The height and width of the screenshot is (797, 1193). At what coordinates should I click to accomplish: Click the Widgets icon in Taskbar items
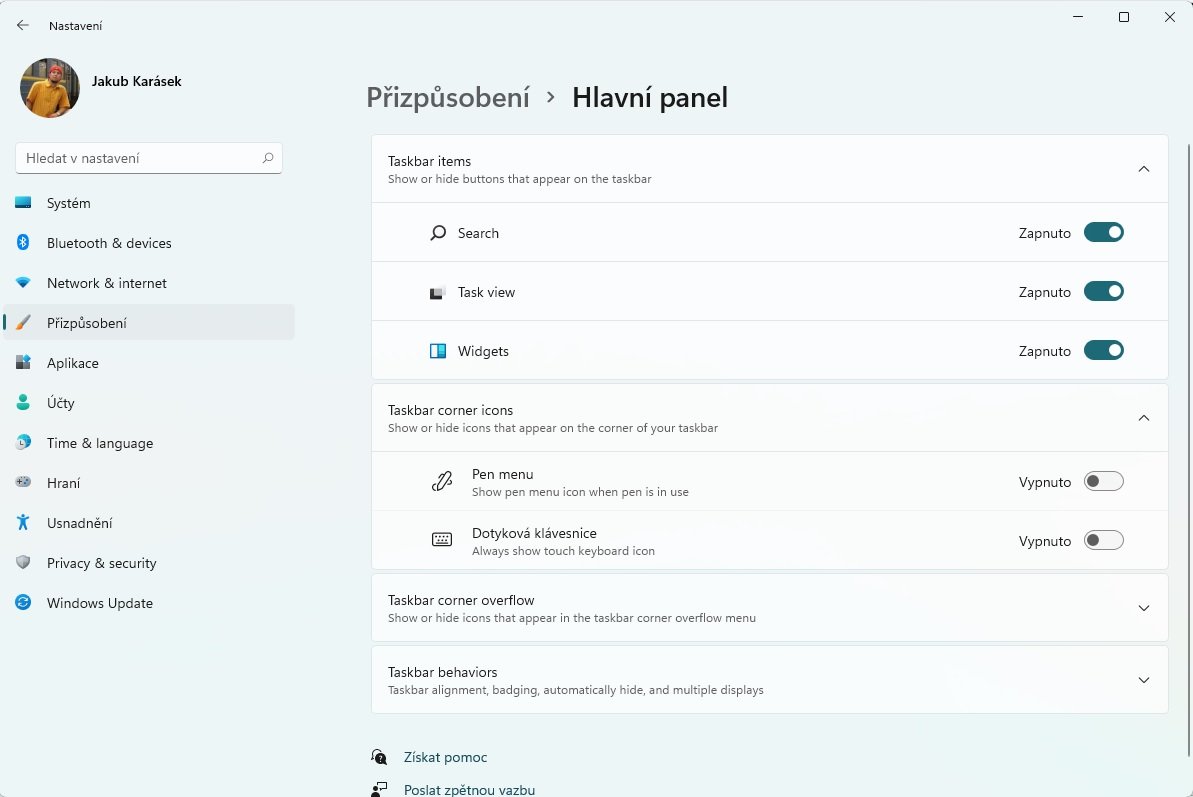point(437,351)
